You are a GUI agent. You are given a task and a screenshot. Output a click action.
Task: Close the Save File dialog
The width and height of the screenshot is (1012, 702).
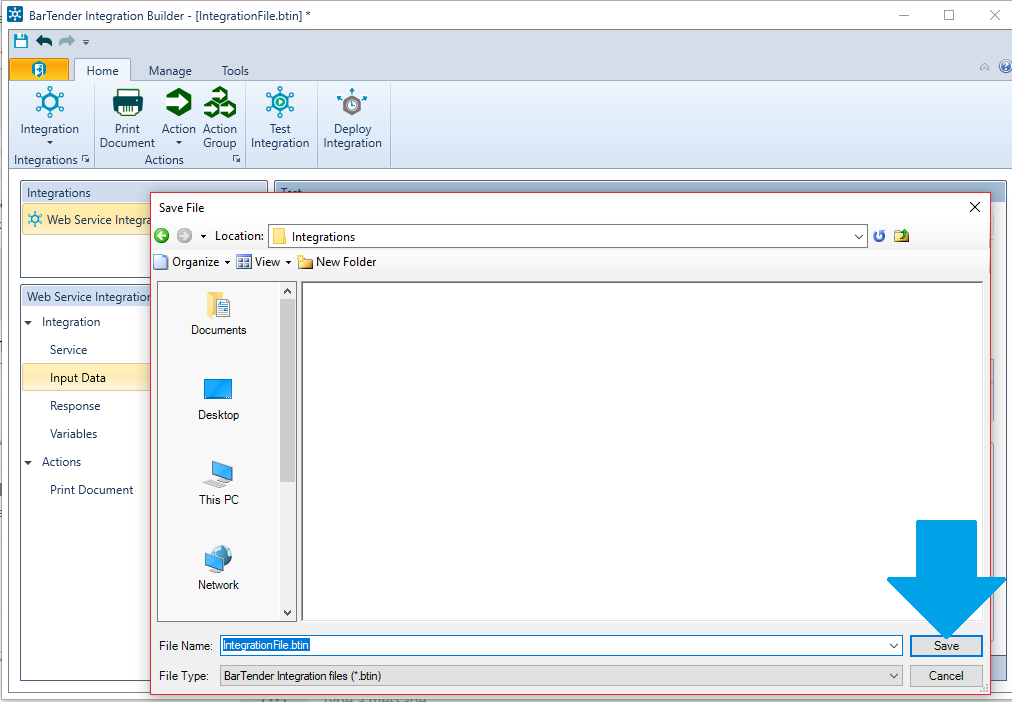coord(975,207)
